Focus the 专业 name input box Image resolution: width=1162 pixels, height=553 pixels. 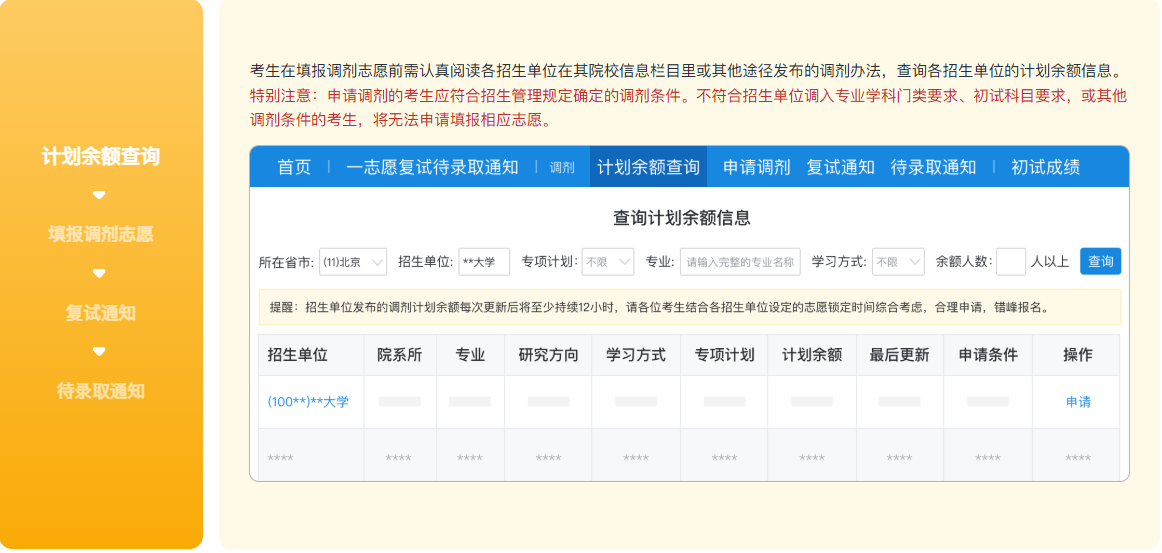[x=740, y=262]
